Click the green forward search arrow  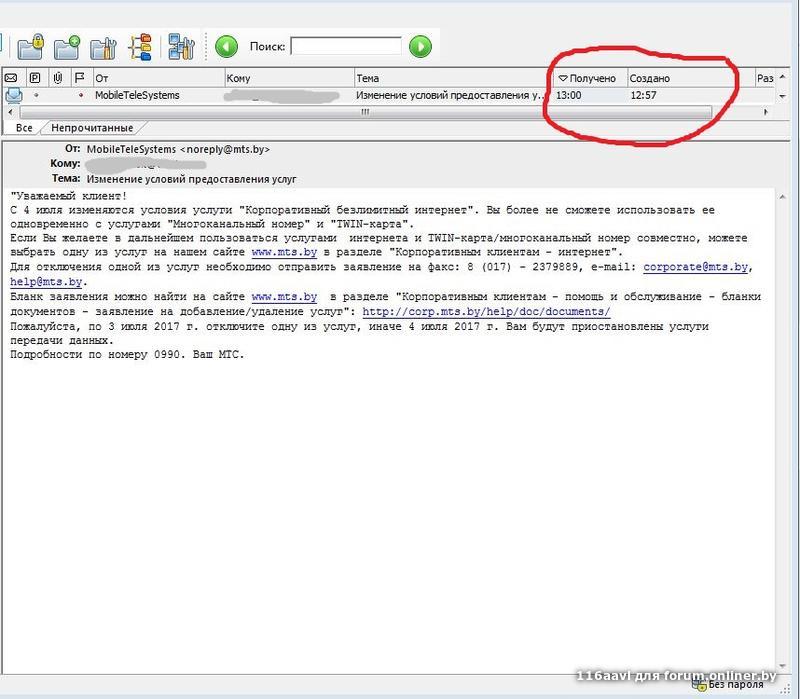point(420,47)
